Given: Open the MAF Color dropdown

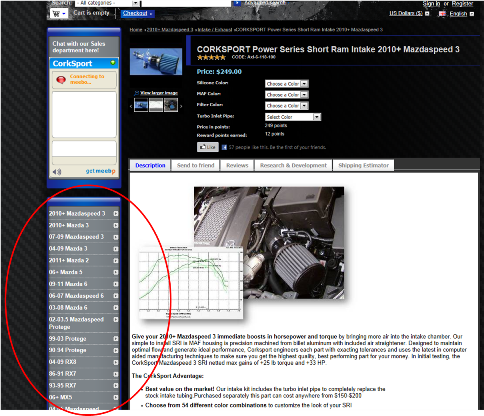Looking at the screenshot, I should coord(287,95).
